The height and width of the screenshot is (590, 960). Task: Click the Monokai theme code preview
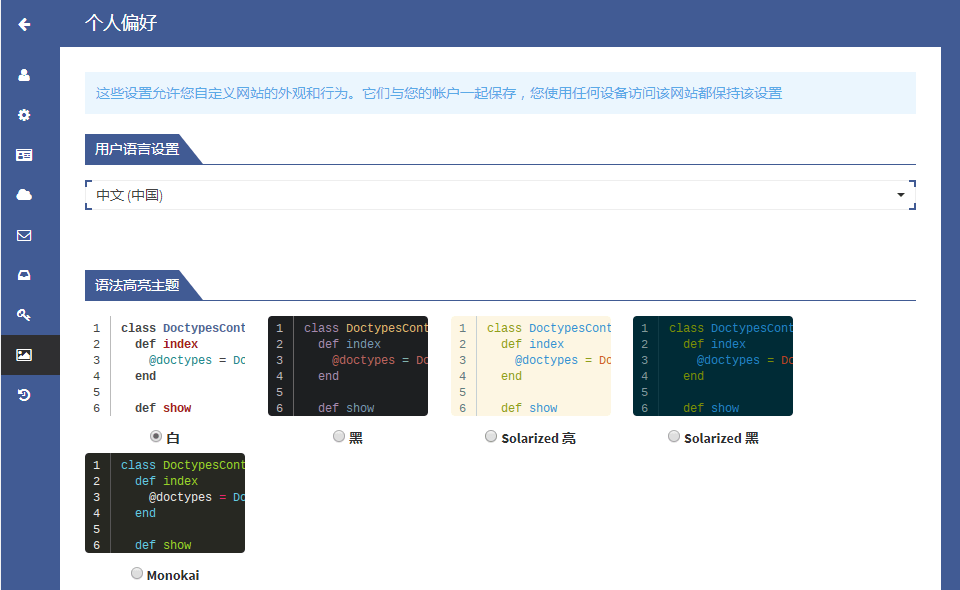pyautogui.click(x=165, y=503)
